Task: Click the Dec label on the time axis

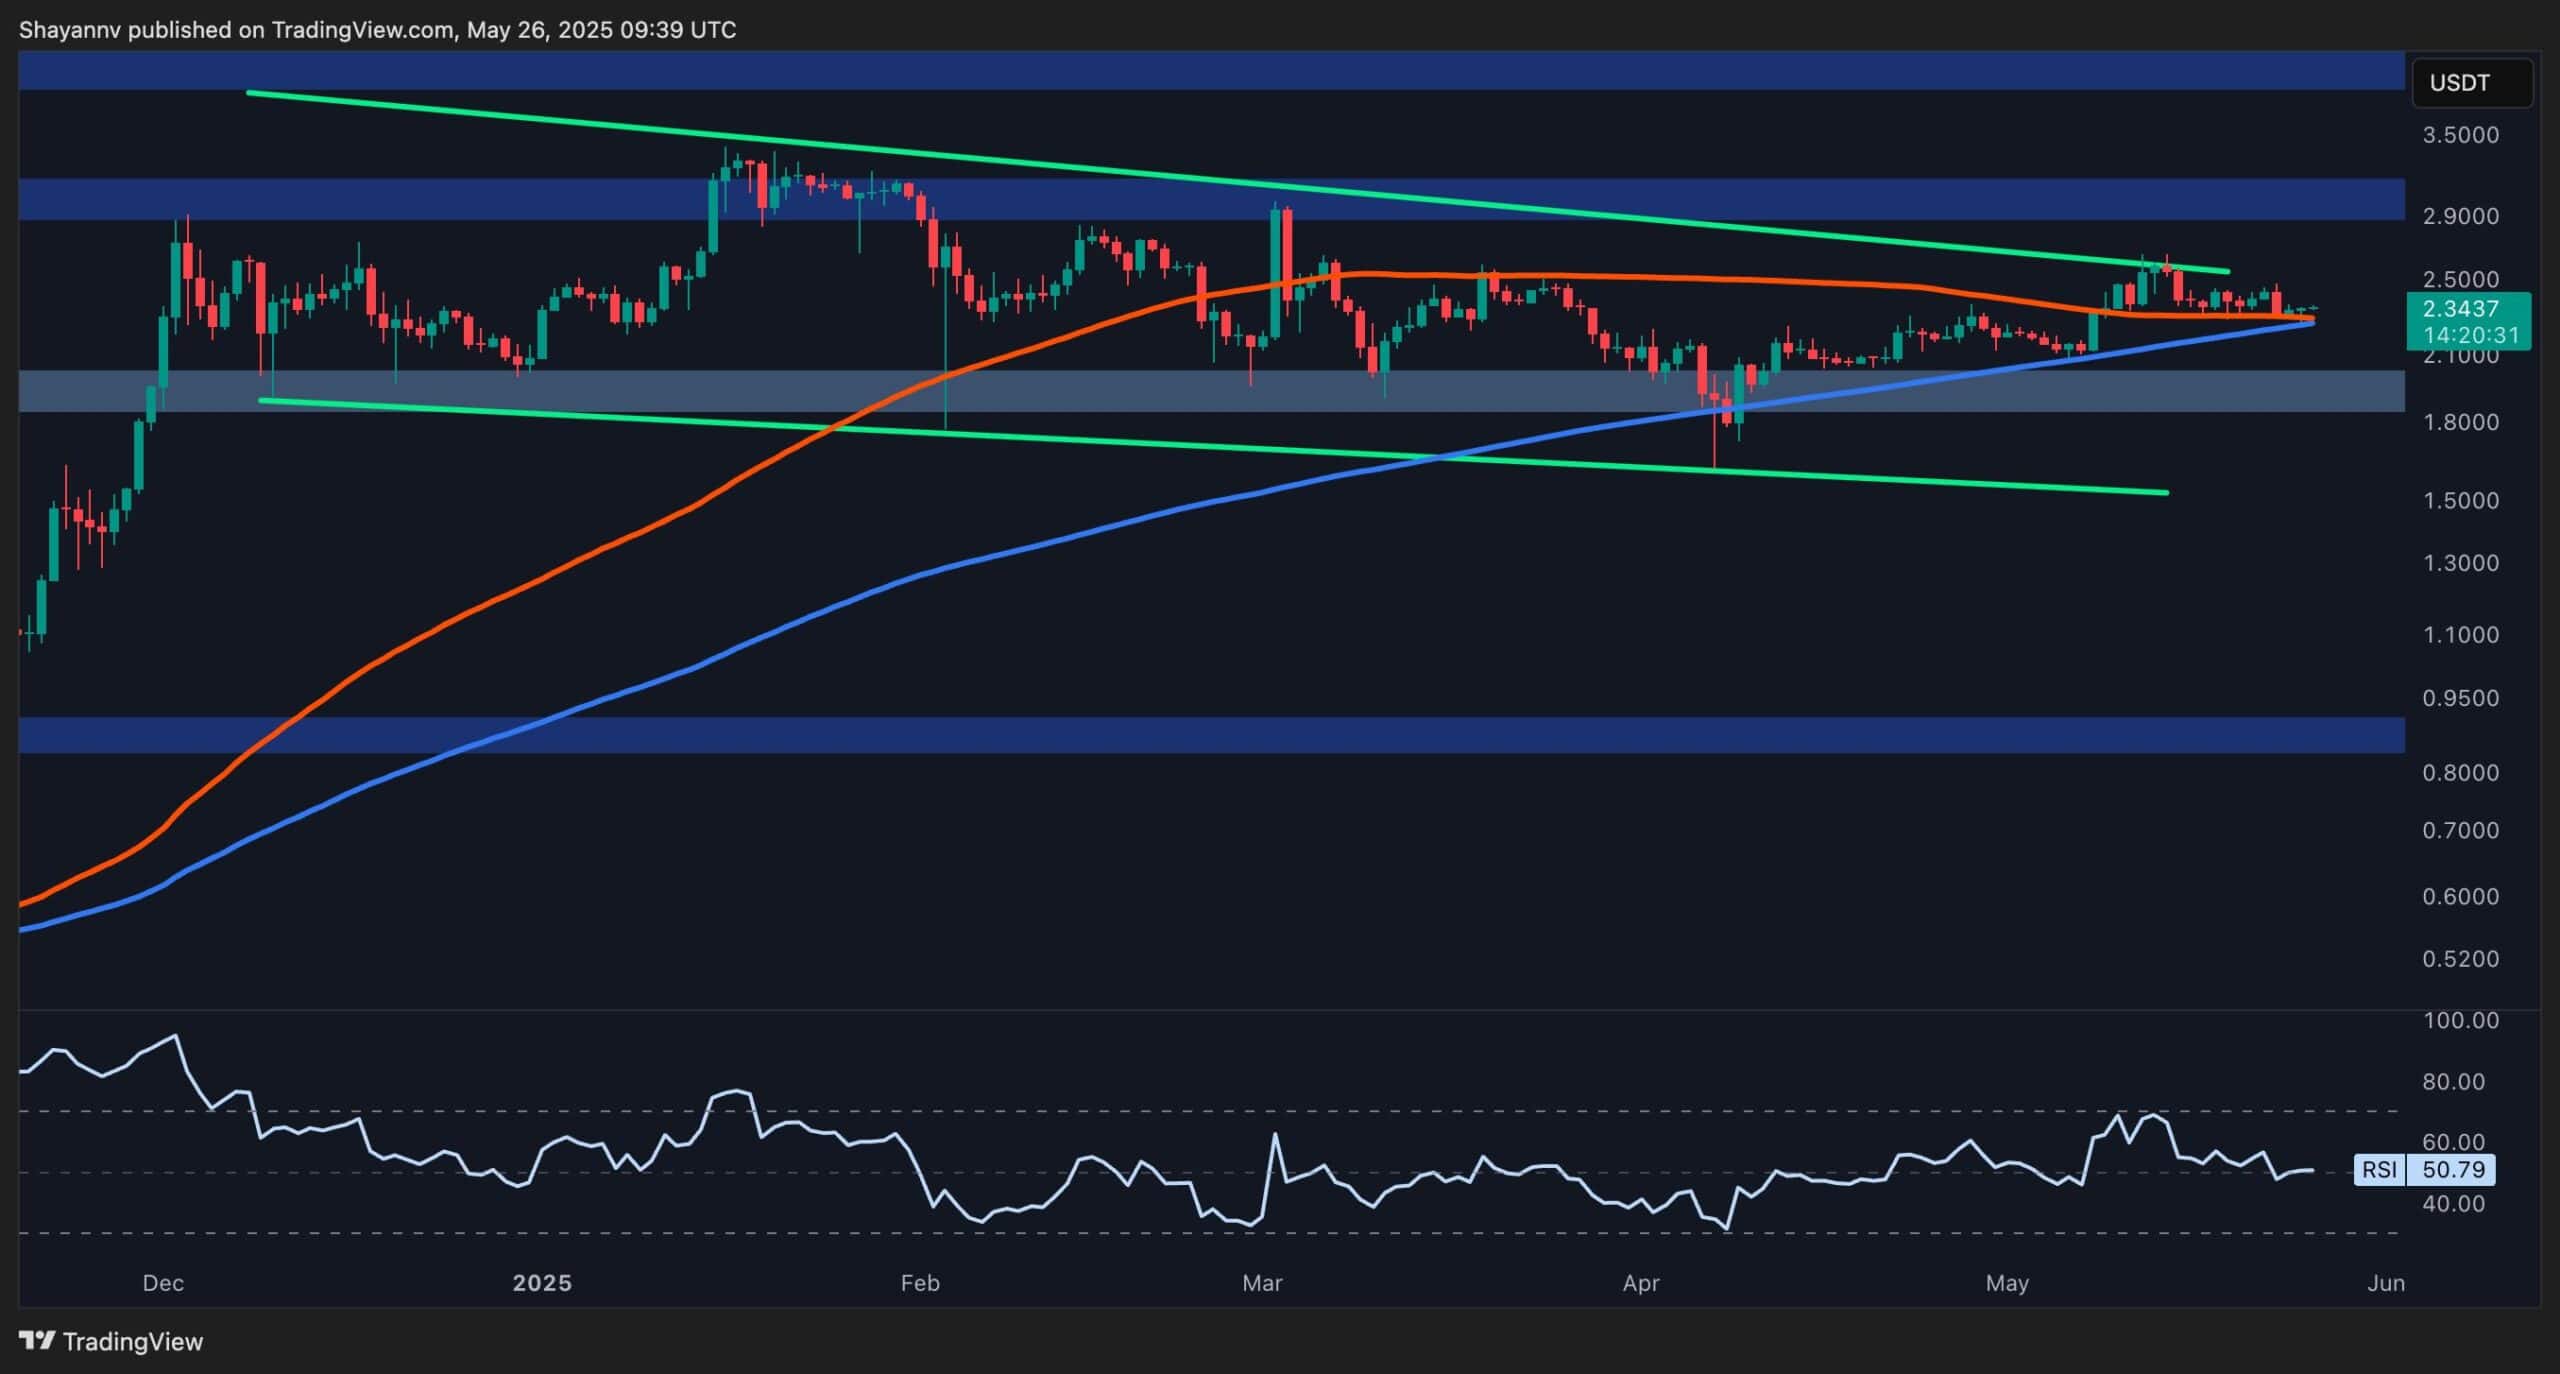Action: click(x=163, y=1283)
